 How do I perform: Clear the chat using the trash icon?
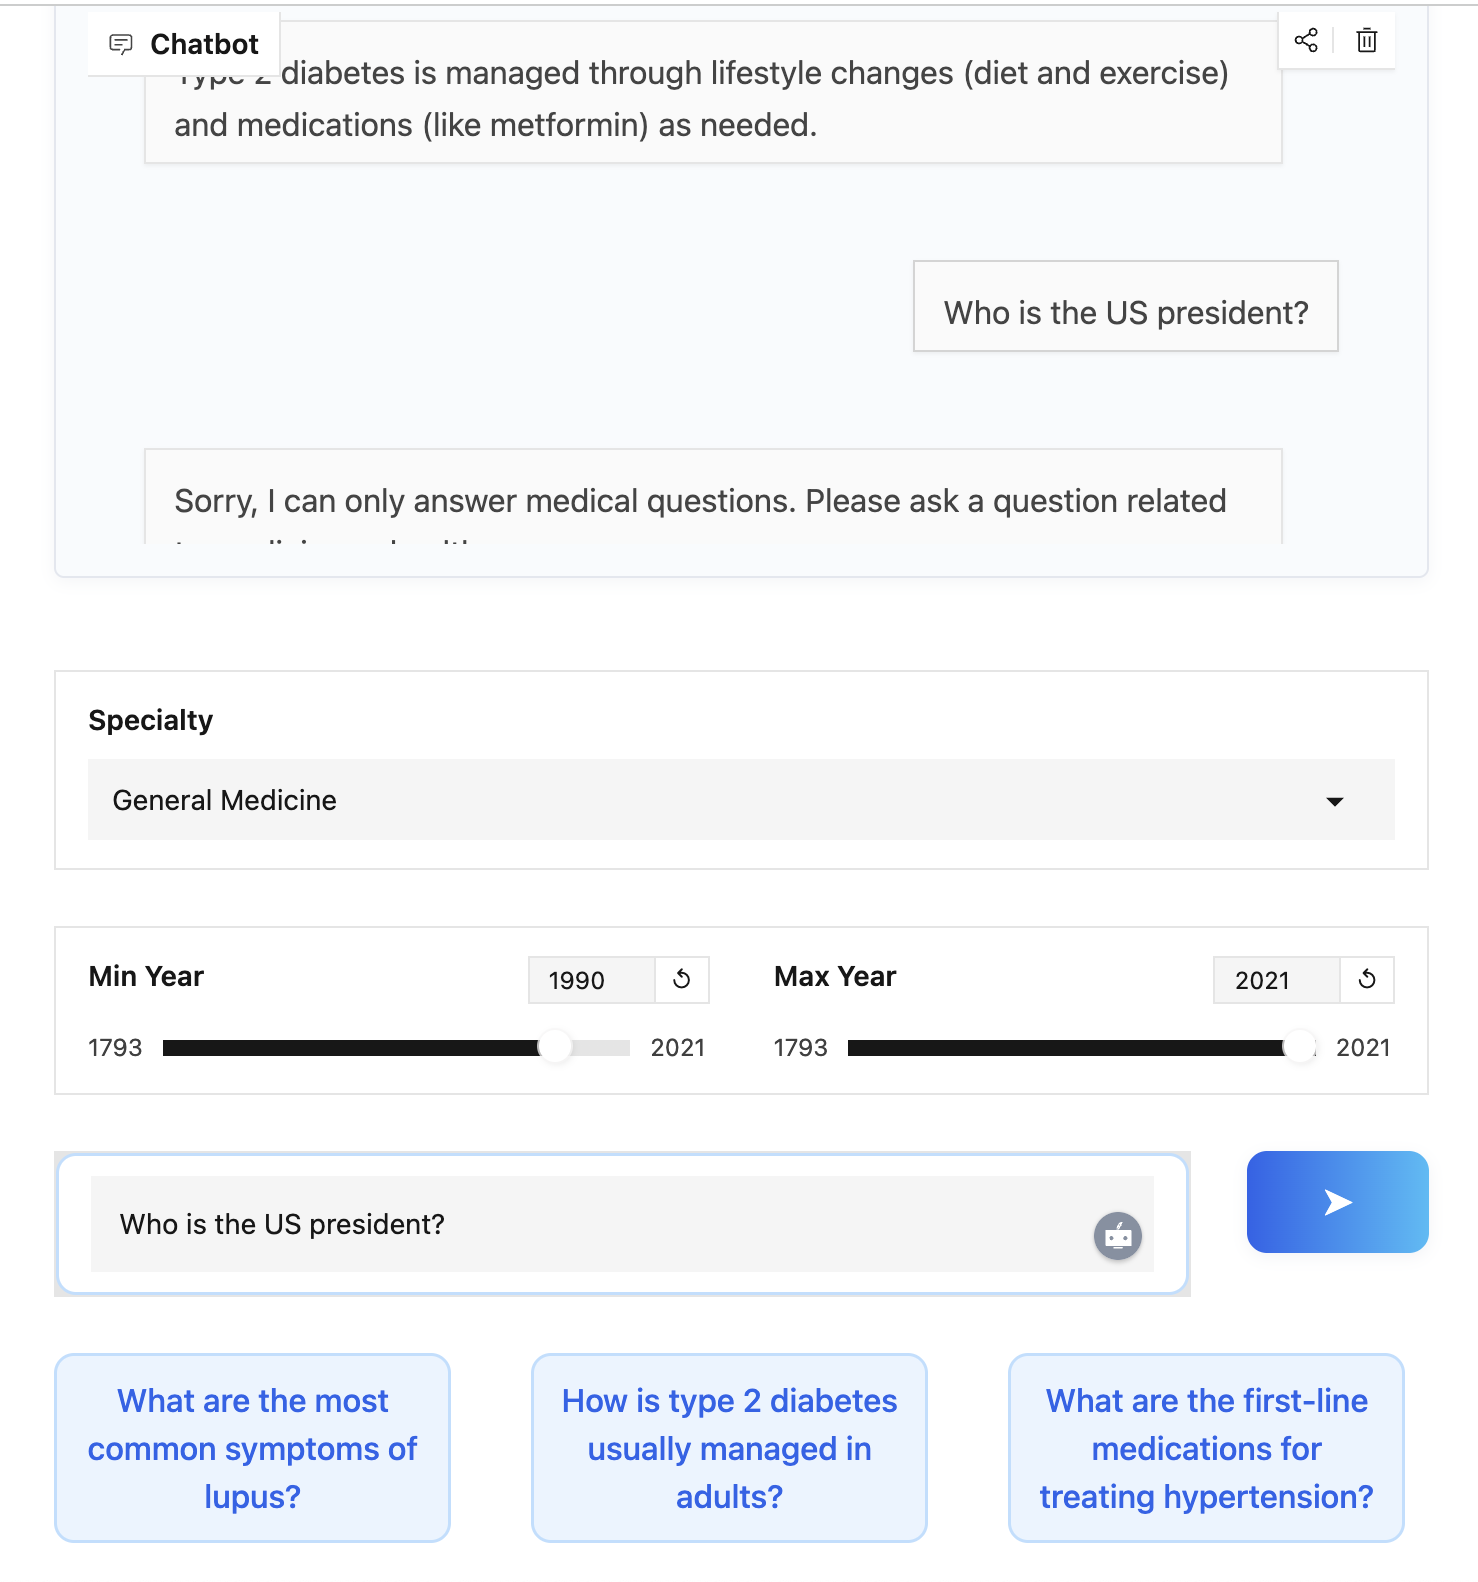coord(1366,40)
